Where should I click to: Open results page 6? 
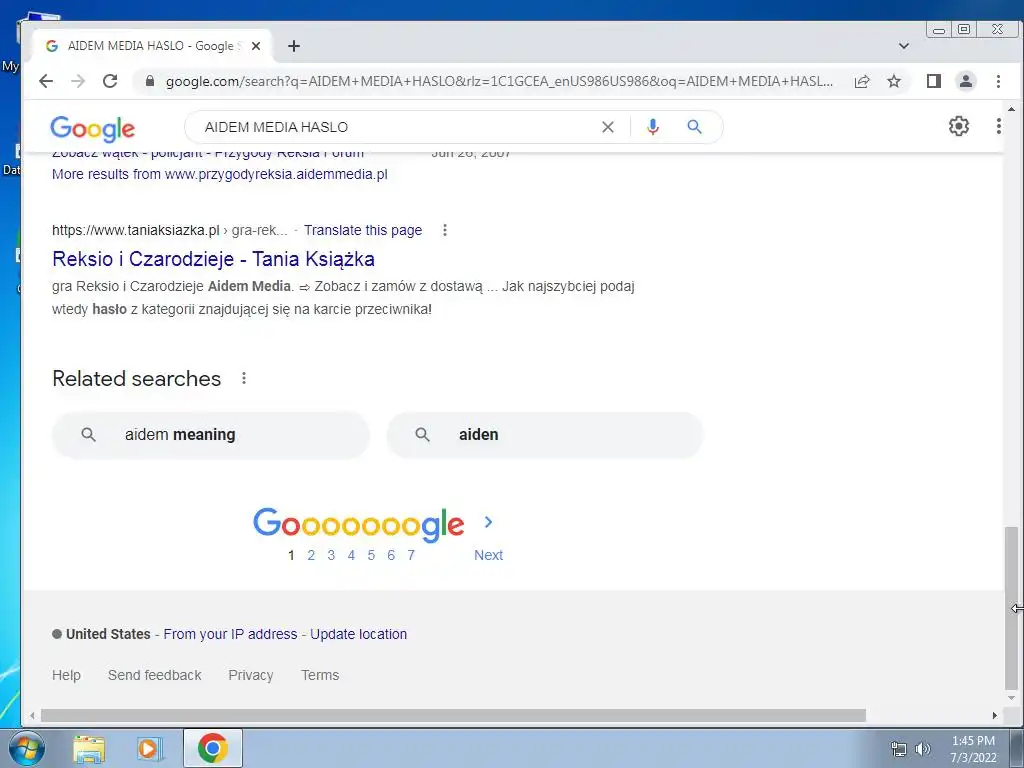click(391, 555)
